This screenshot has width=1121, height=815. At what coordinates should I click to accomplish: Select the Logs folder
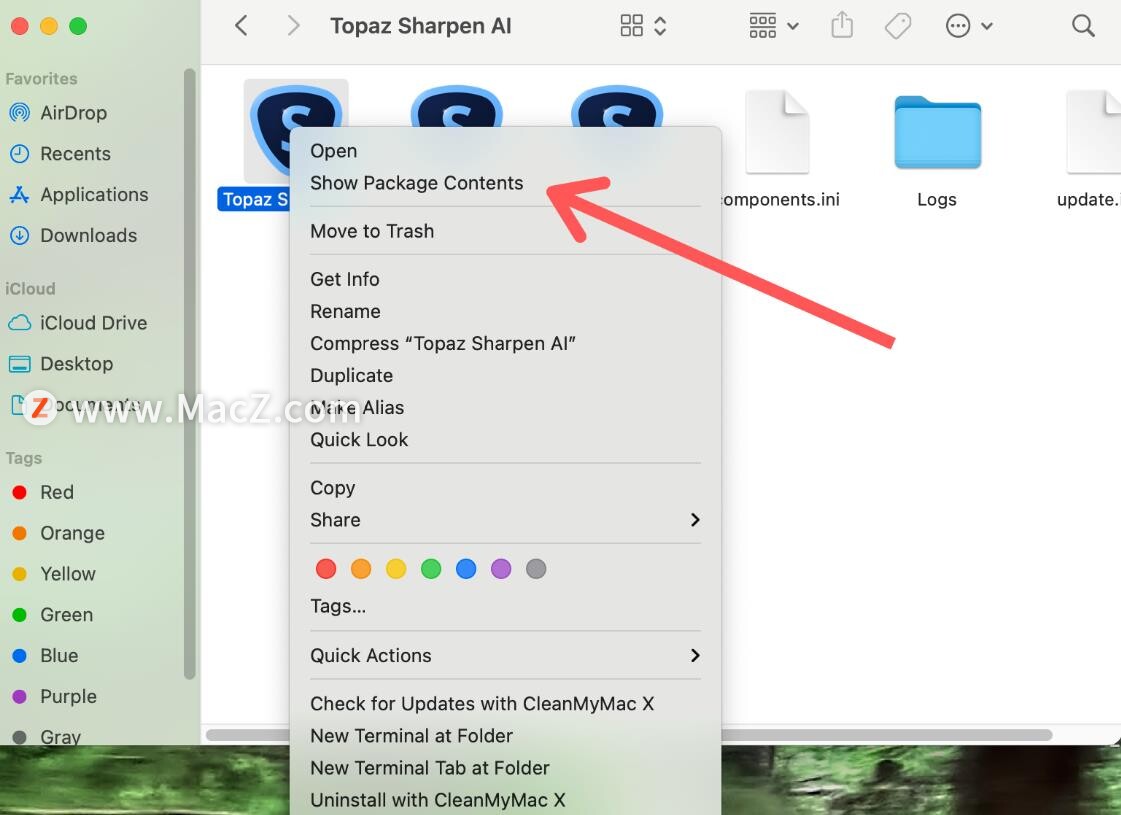937,132
